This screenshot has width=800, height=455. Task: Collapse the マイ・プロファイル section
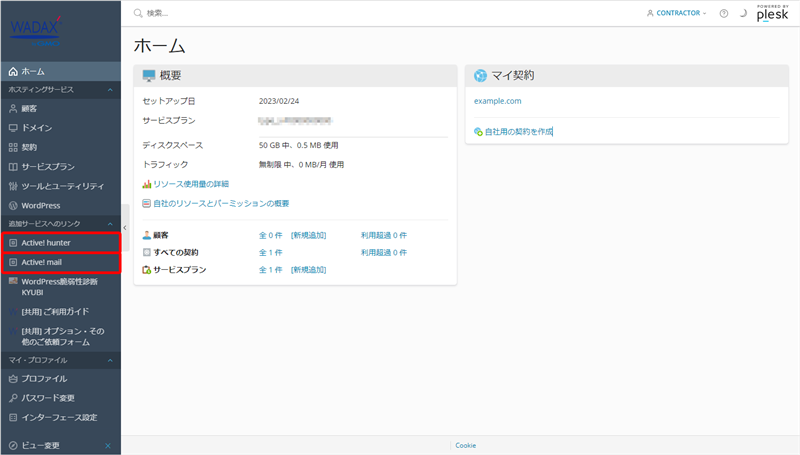pyautogui.click(x=109, y=359)
